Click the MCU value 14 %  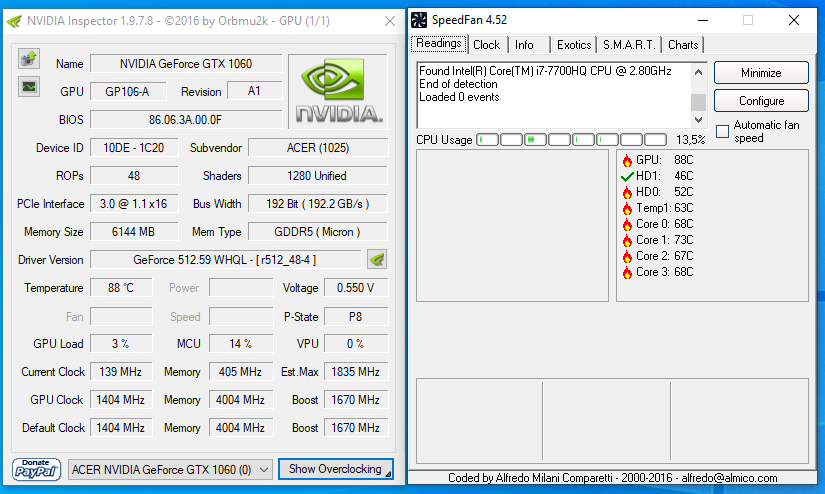click(x=240, y=344)
